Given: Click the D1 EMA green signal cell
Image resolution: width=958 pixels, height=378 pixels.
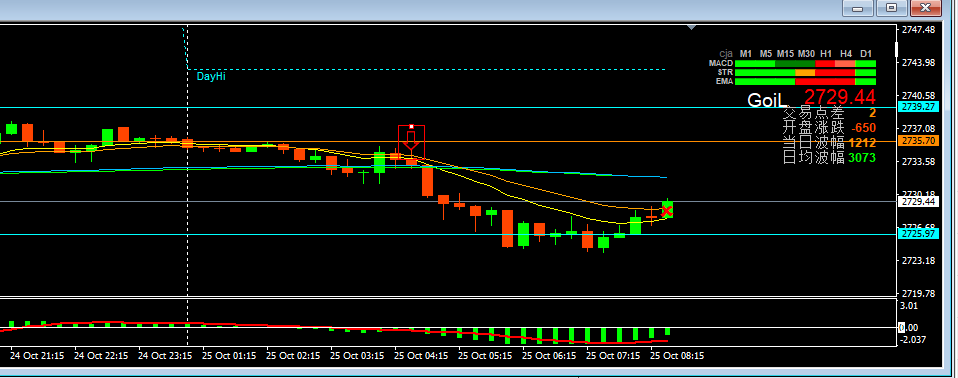Looking at the screenshot, I should pyautogui.click(x=866, y=82).
